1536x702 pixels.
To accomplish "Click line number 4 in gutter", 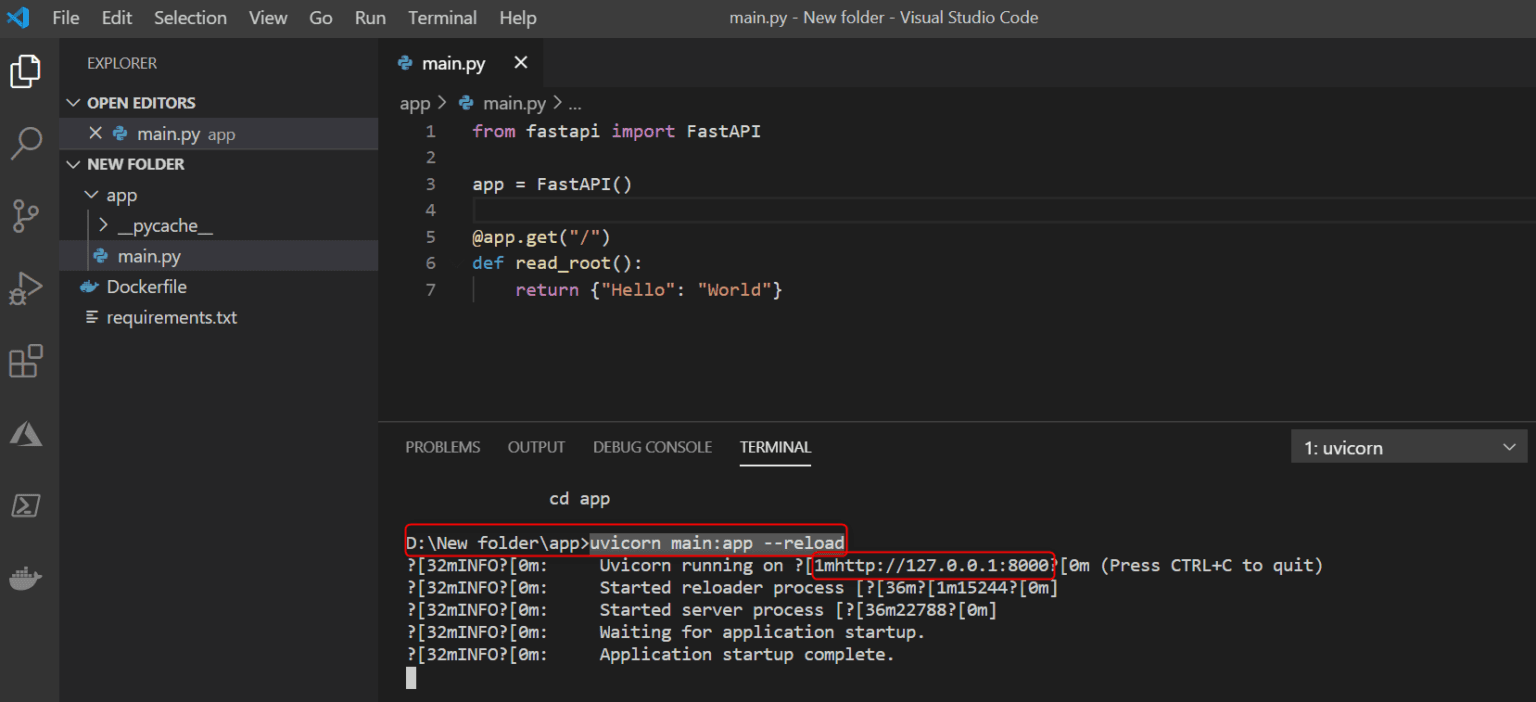I will [x=430, y=210].
